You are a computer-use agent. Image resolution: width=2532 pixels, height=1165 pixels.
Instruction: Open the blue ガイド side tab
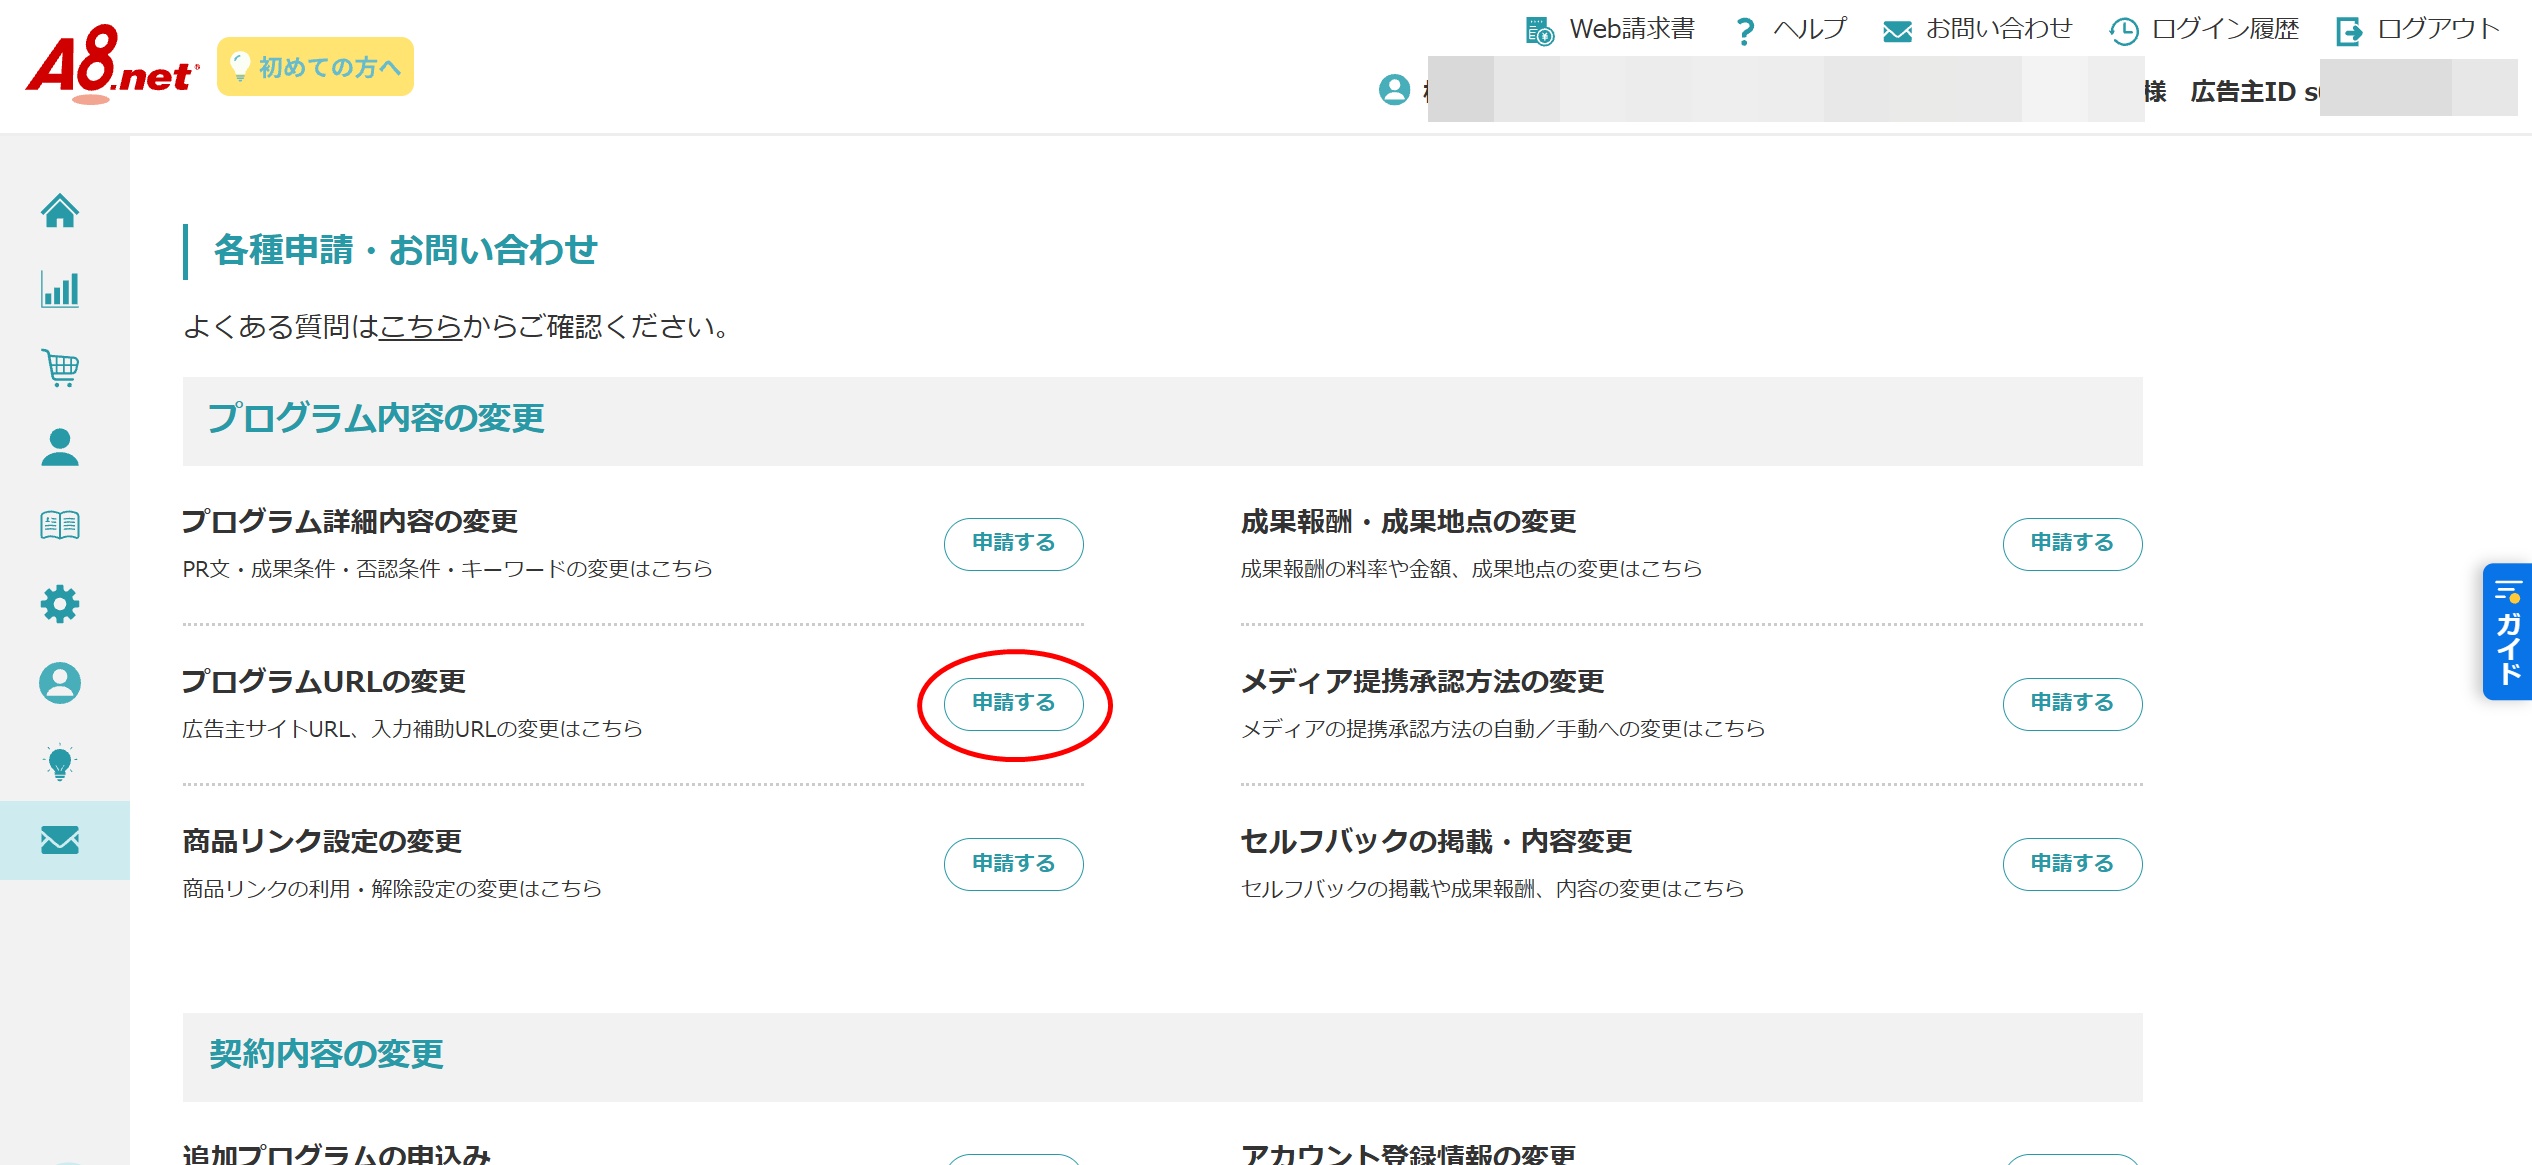2507,632
